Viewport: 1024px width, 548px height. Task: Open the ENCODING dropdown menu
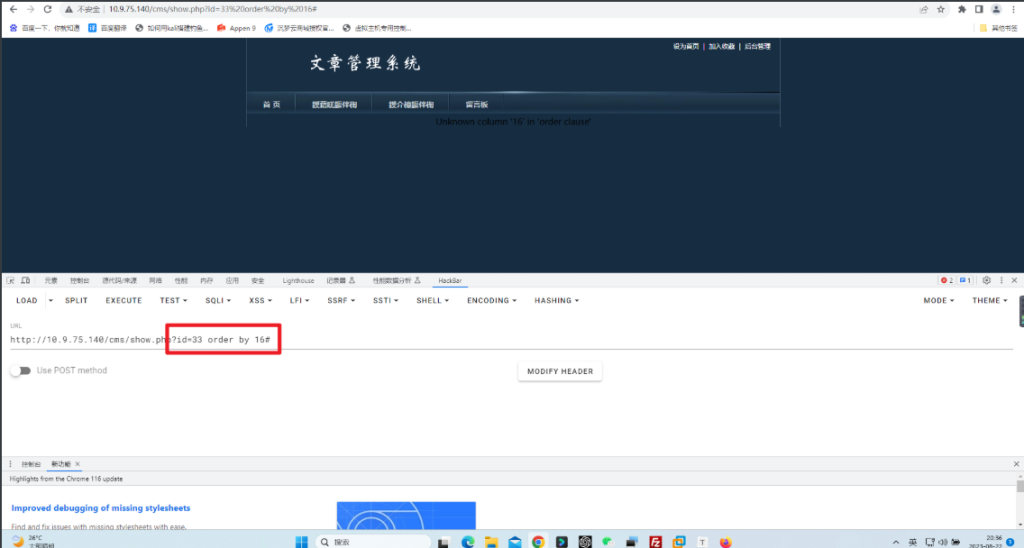491,300
